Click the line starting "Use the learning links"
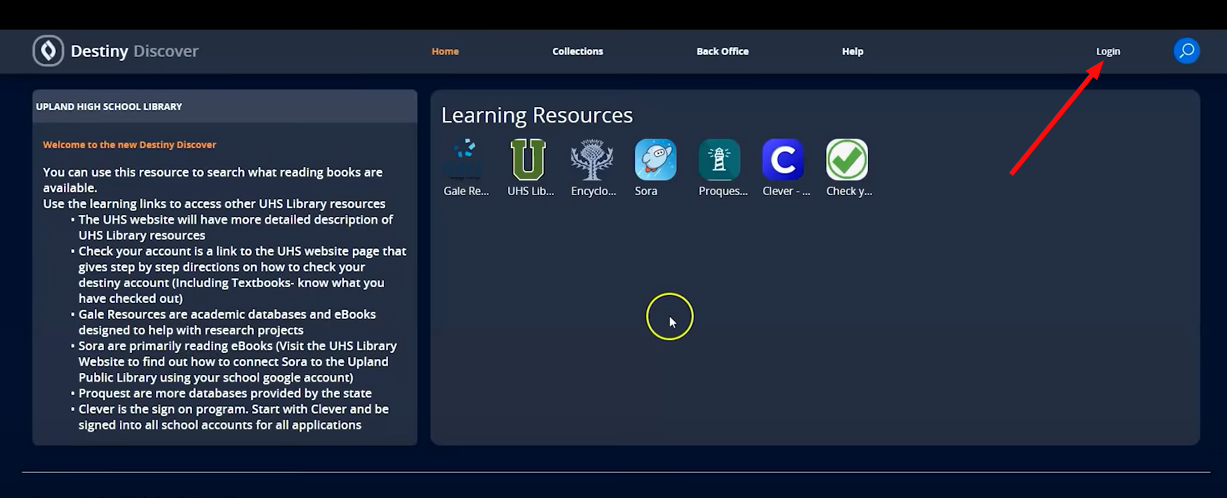Viewport: 1227px width, 498px height. pyautogui.click(x=214, y=204)
